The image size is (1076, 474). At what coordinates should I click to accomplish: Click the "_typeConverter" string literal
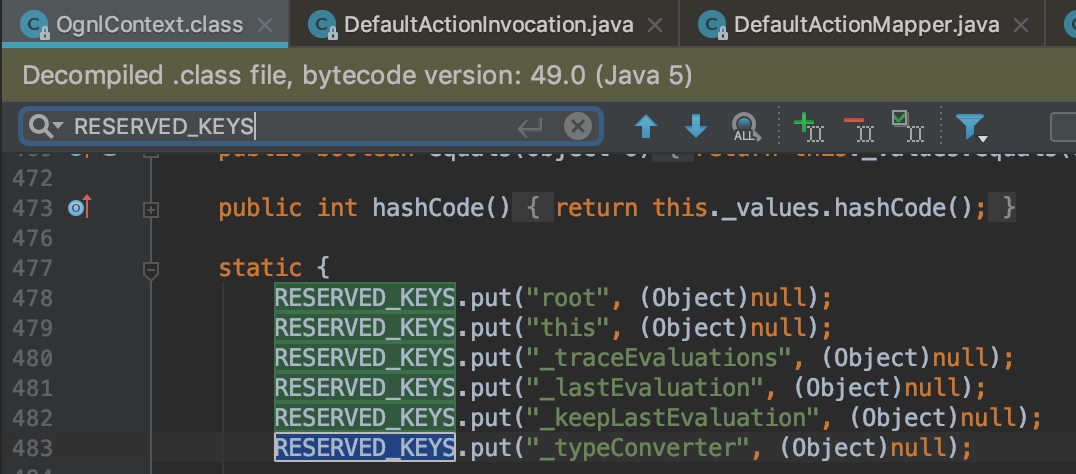coord(638,449)
